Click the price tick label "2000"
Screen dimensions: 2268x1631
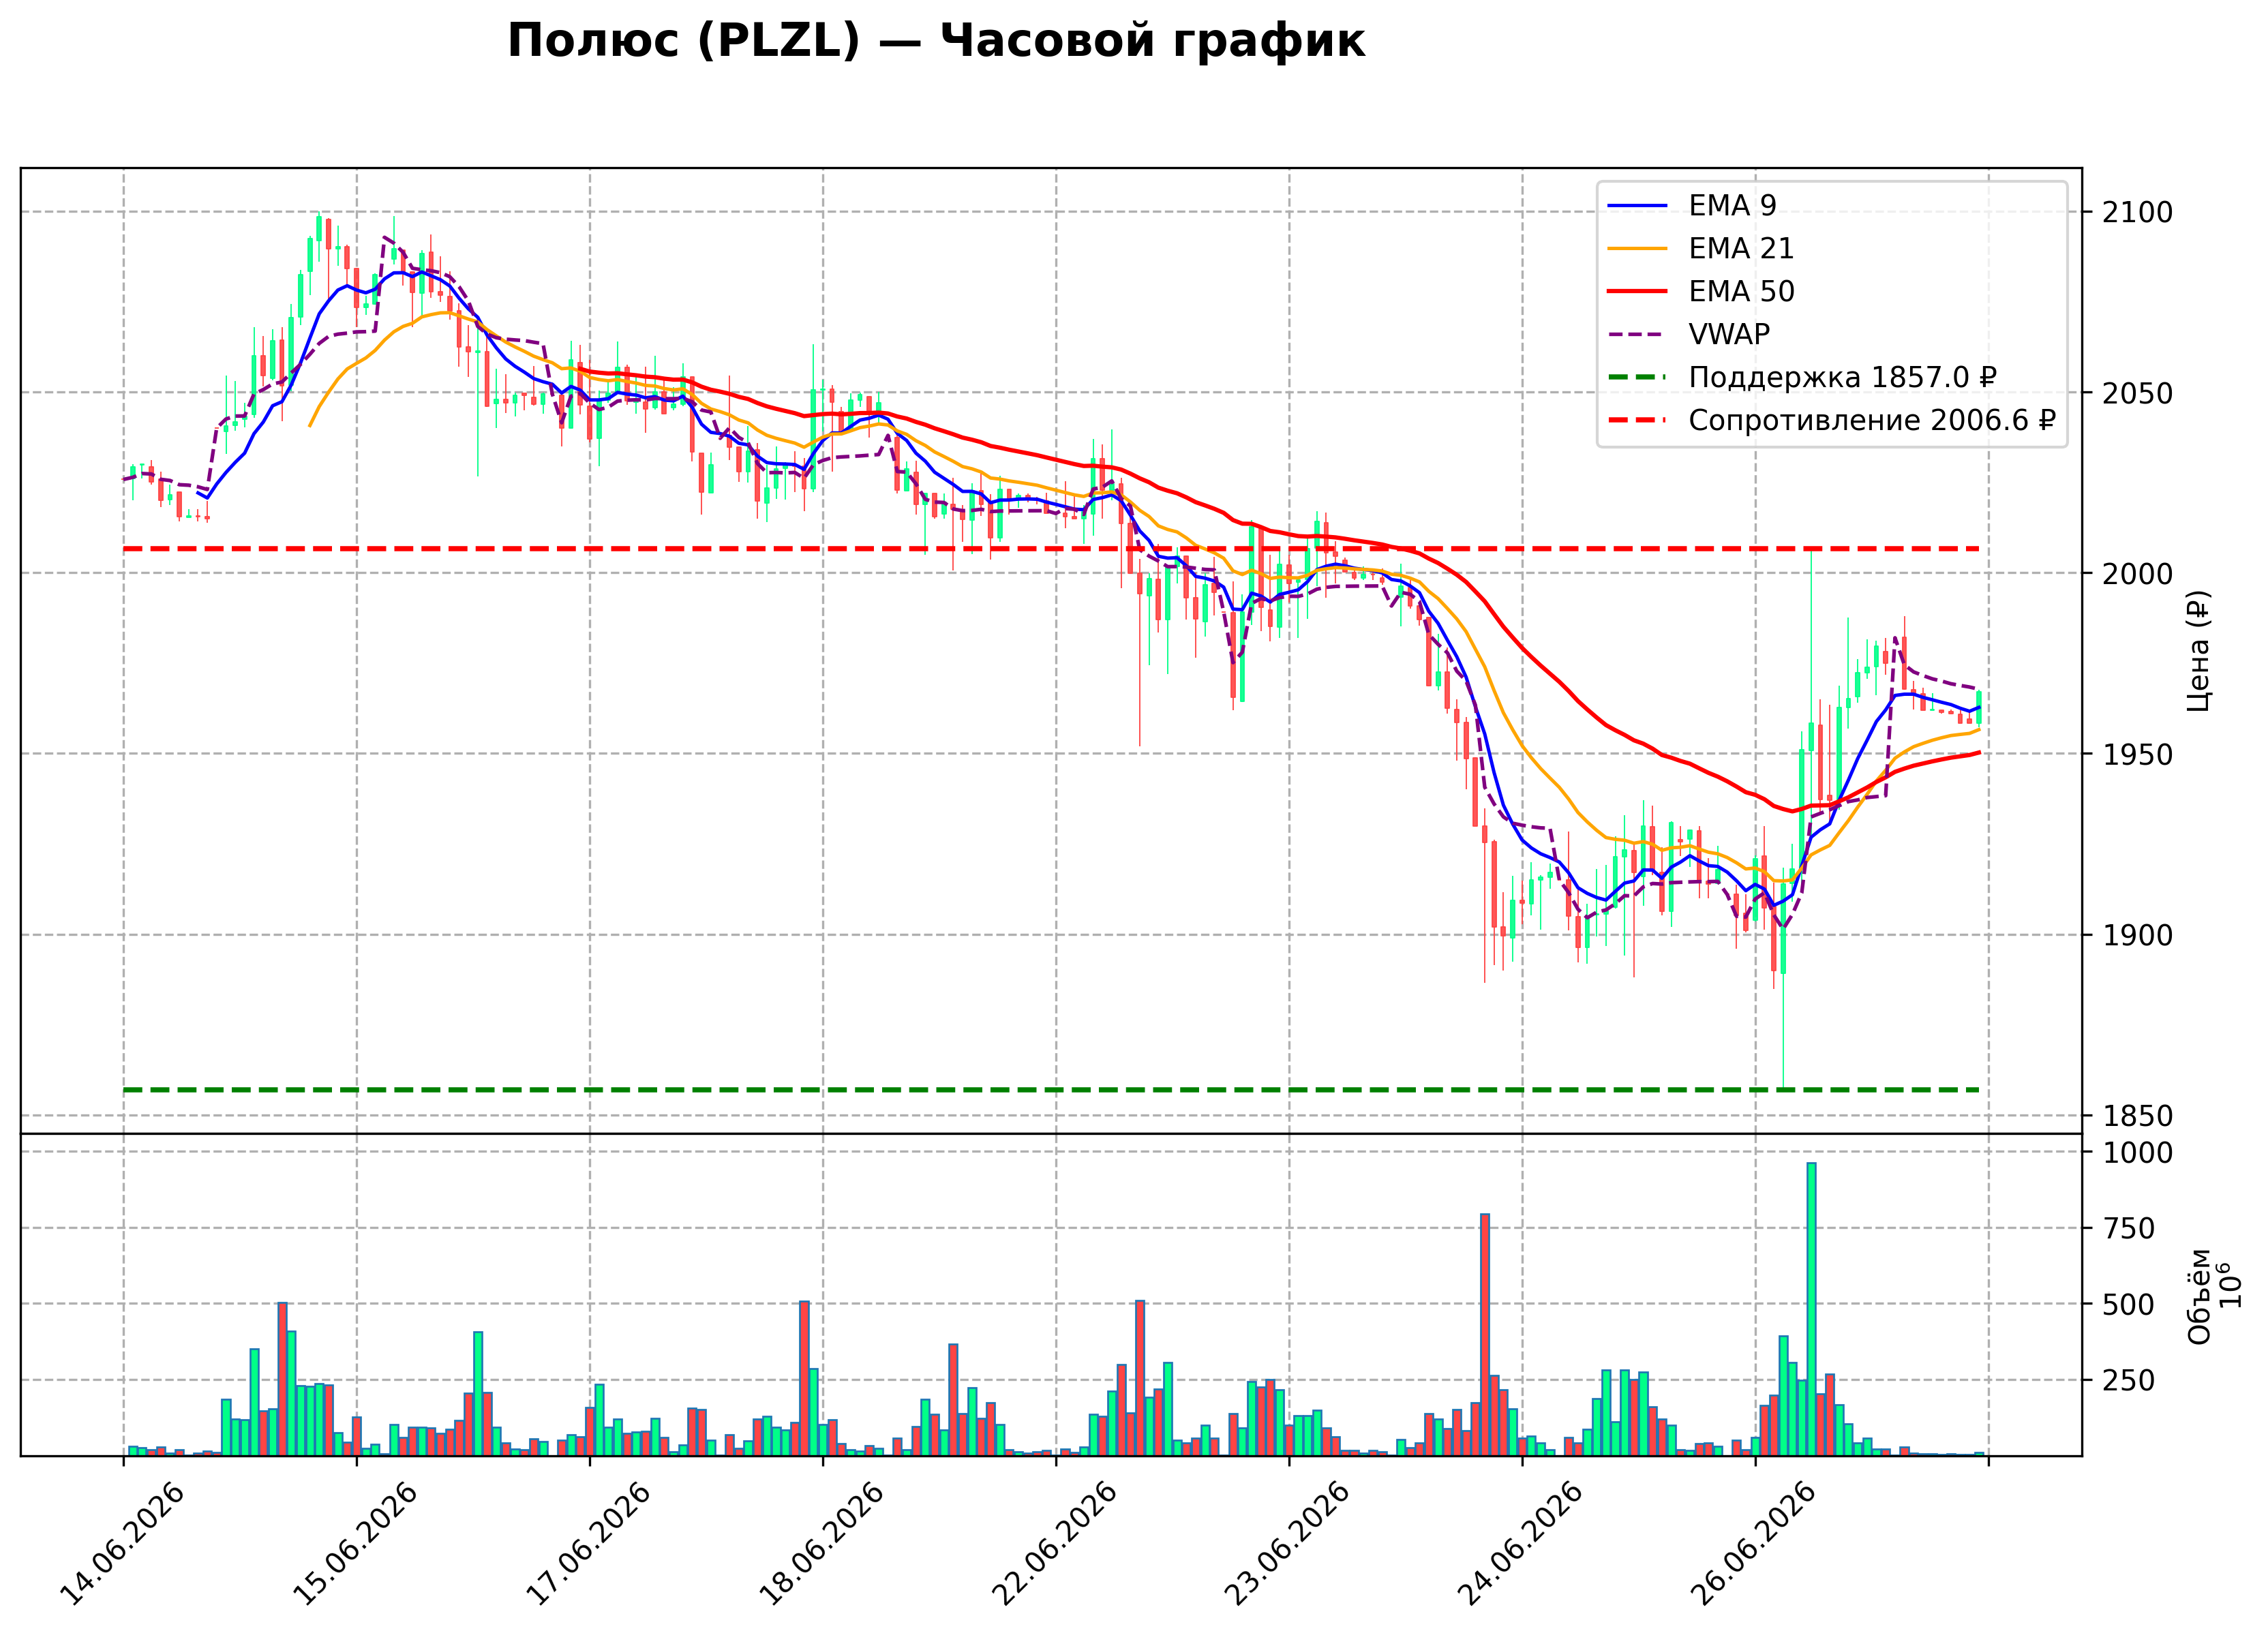[2137, 574]
